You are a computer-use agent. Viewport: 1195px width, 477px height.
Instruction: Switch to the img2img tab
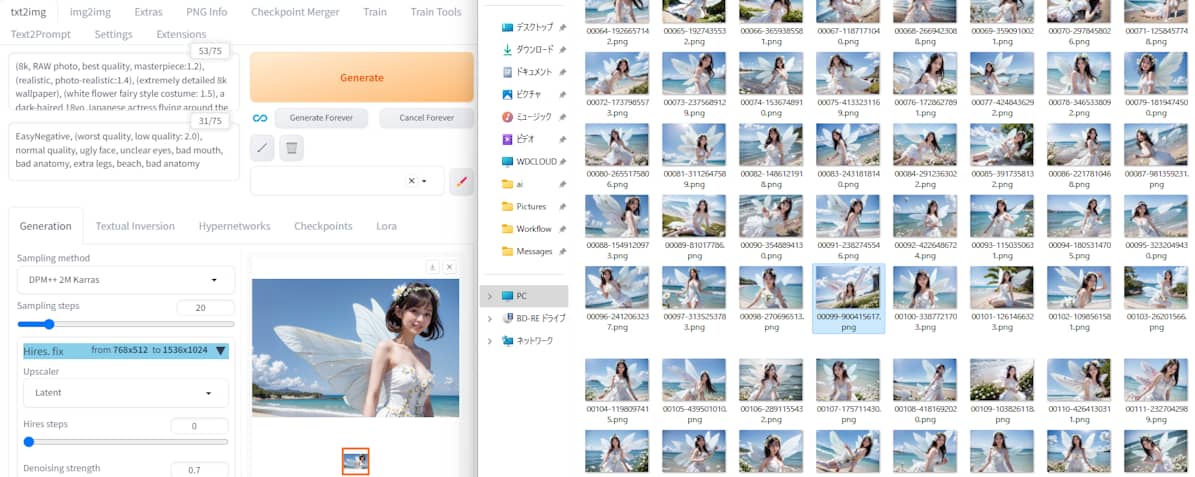click(91, 12)
